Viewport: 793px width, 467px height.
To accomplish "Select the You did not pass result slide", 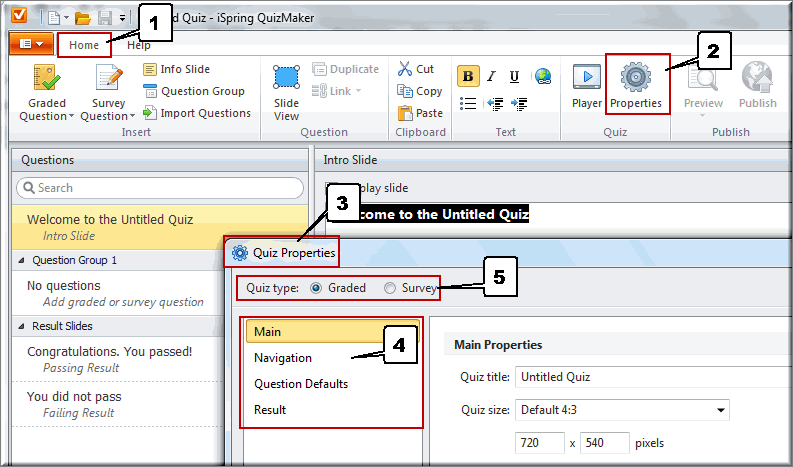I will [118, 404].
